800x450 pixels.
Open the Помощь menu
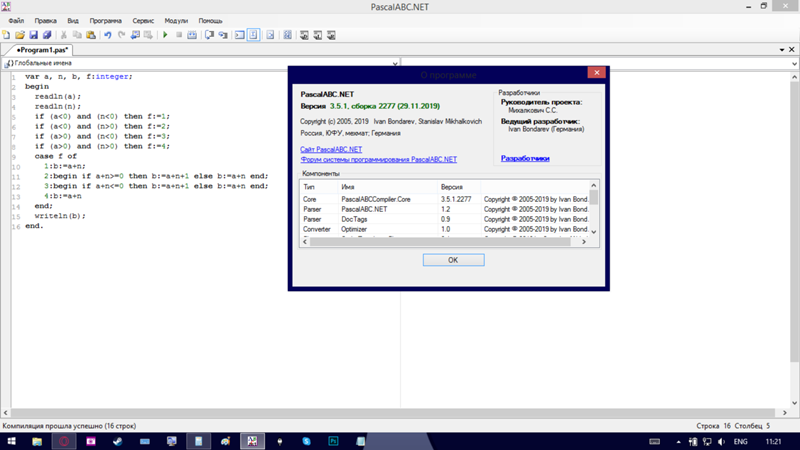[x=210, y=21]
